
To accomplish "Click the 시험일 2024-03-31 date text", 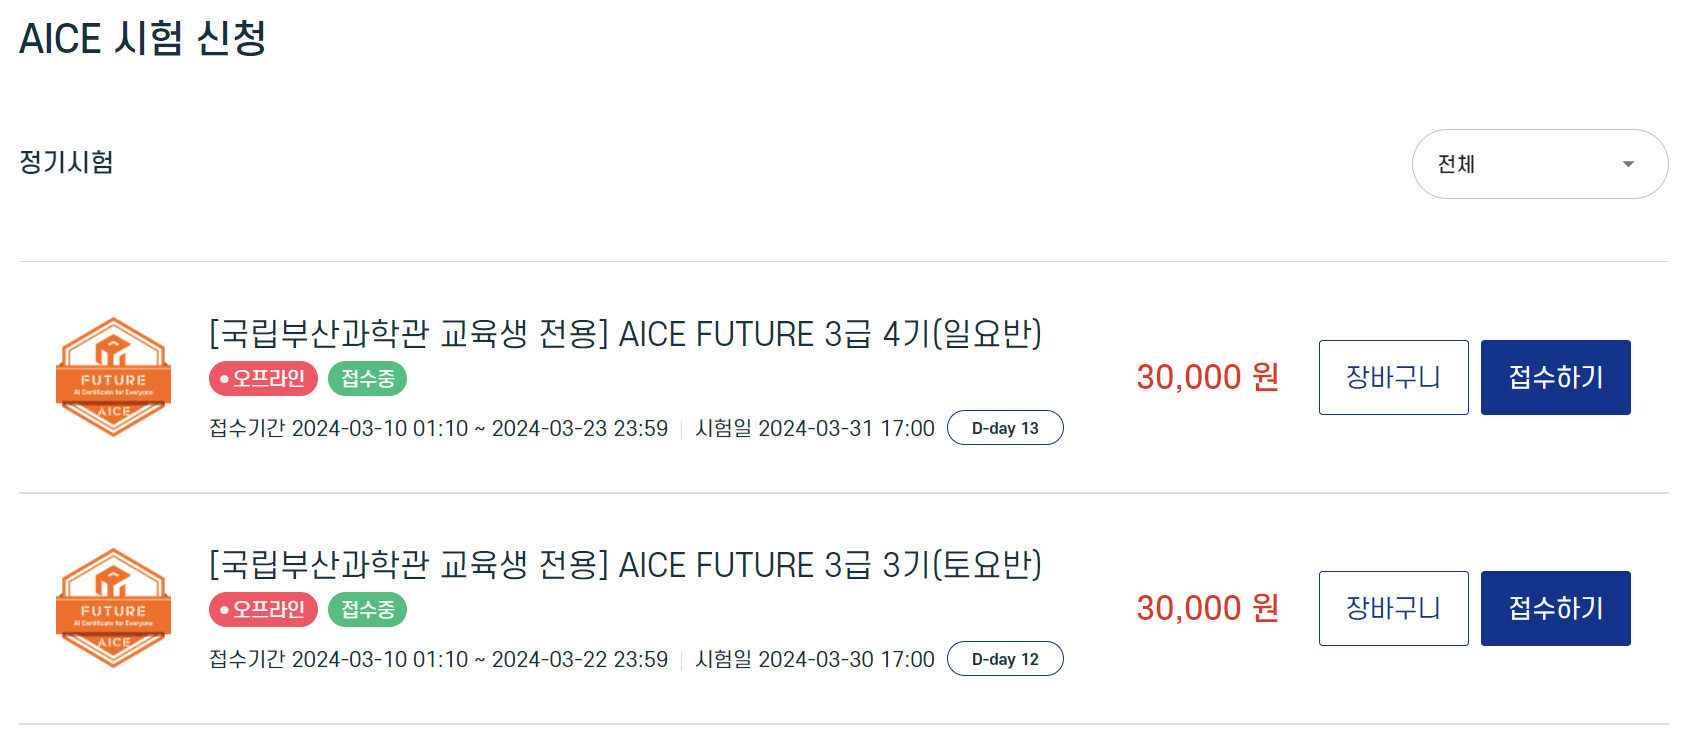I will (x=815, y=427).
